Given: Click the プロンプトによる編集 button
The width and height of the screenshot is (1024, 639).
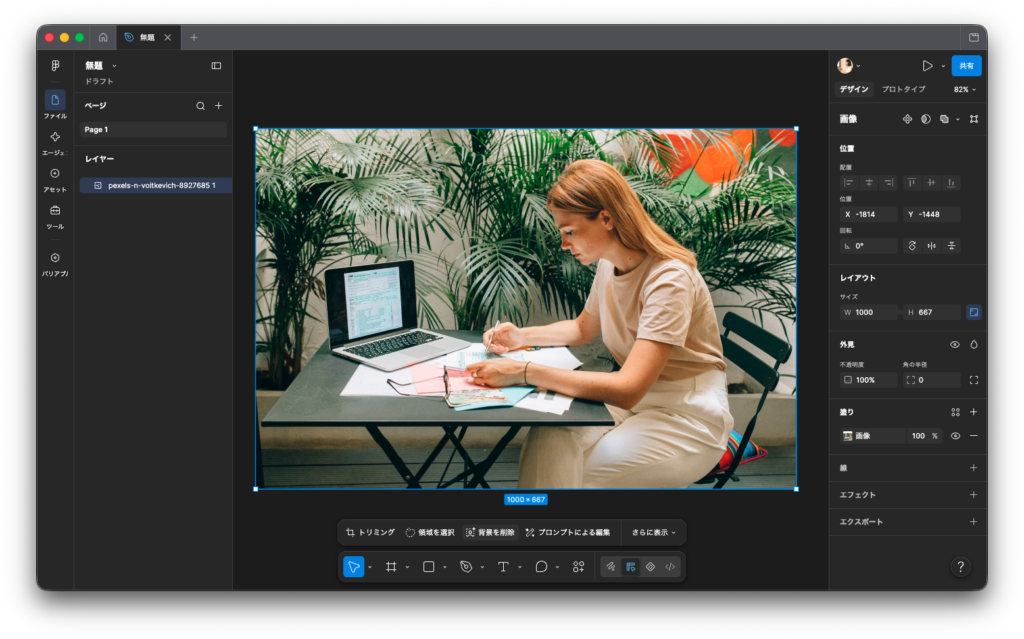Looking at the screenshot, I should (x=568, y=532).
